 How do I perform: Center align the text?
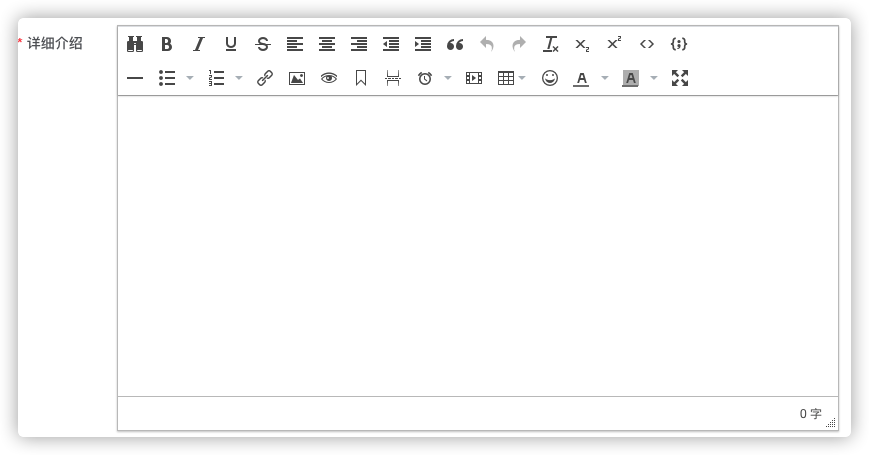pos(327,44)
